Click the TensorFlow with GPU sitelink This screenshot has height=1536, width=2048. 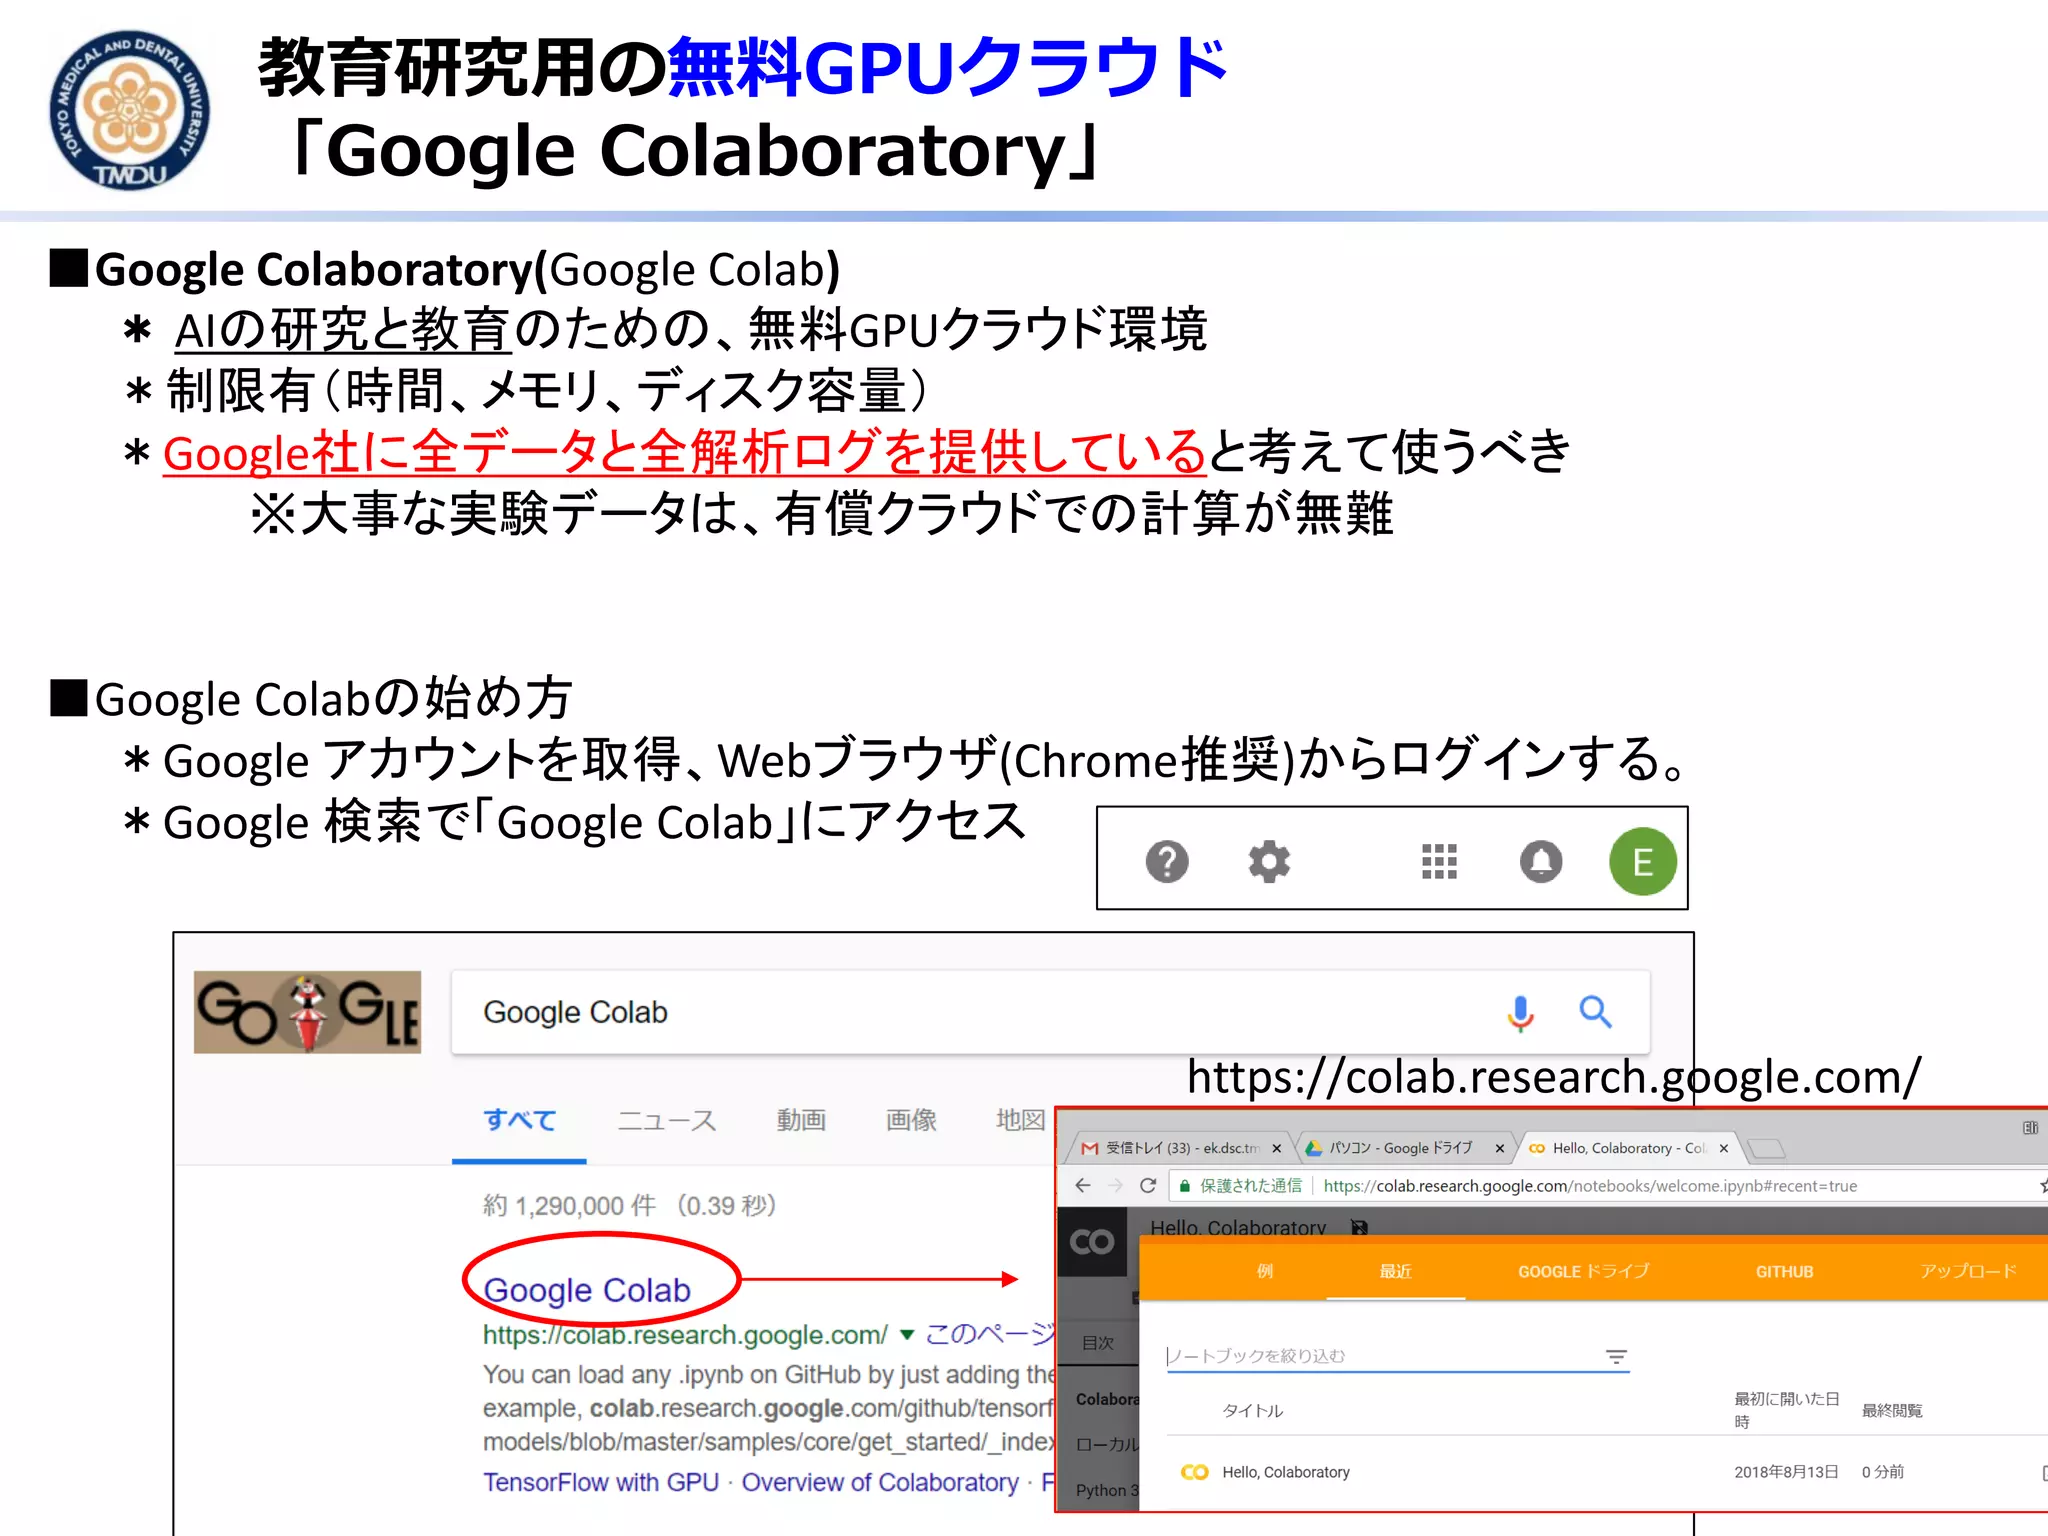(x=601, y=1482)
